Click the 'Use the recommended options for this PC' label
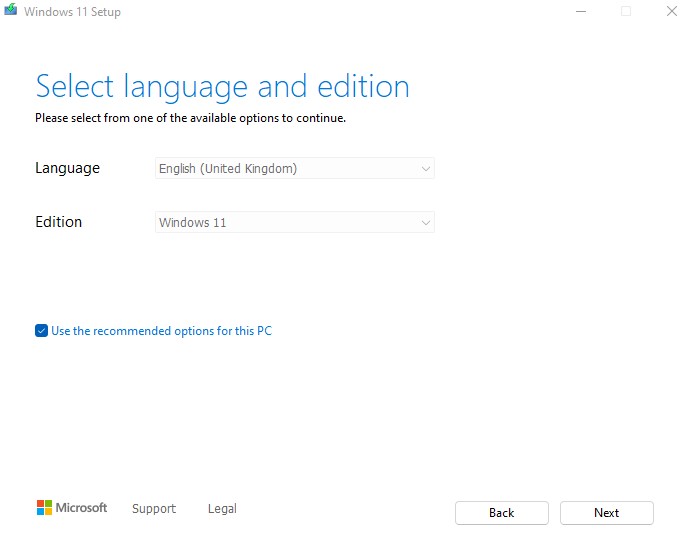The image size is (692, 544). 162,331
